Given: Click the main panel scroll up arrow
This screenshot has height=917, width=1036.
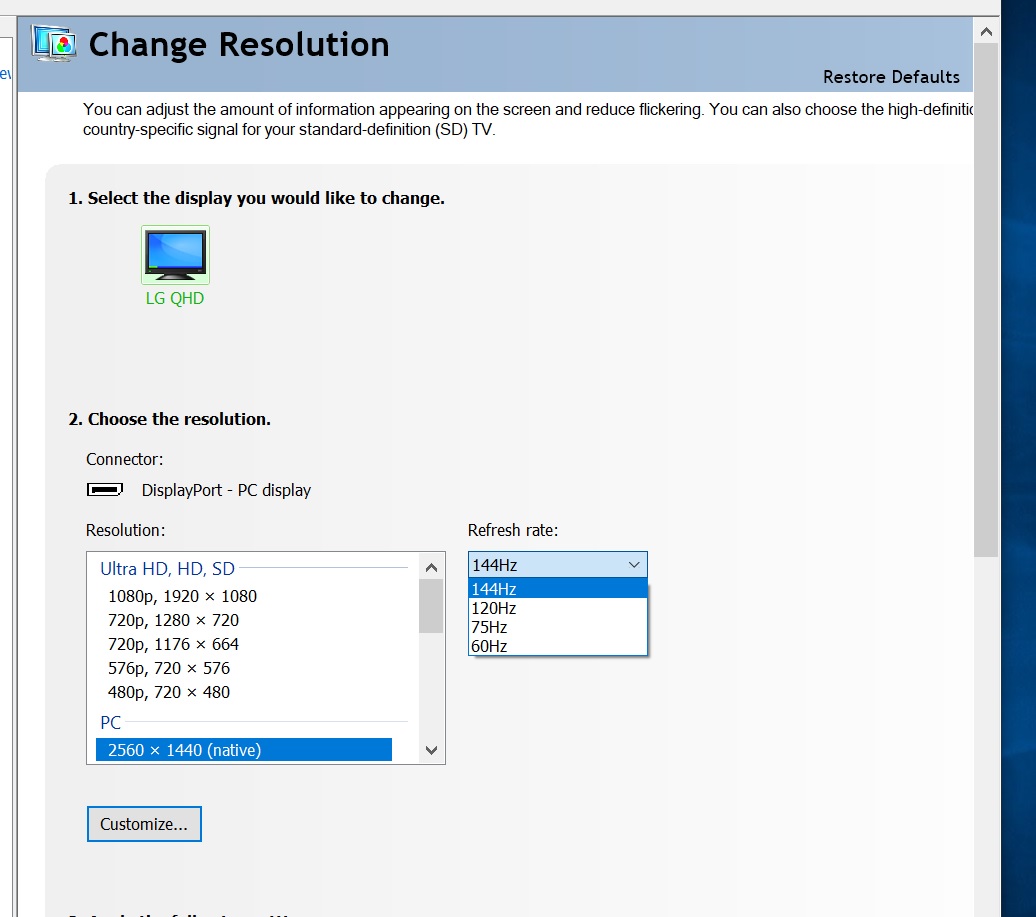Looking at the screenshot, I should [x=986, y=32].
